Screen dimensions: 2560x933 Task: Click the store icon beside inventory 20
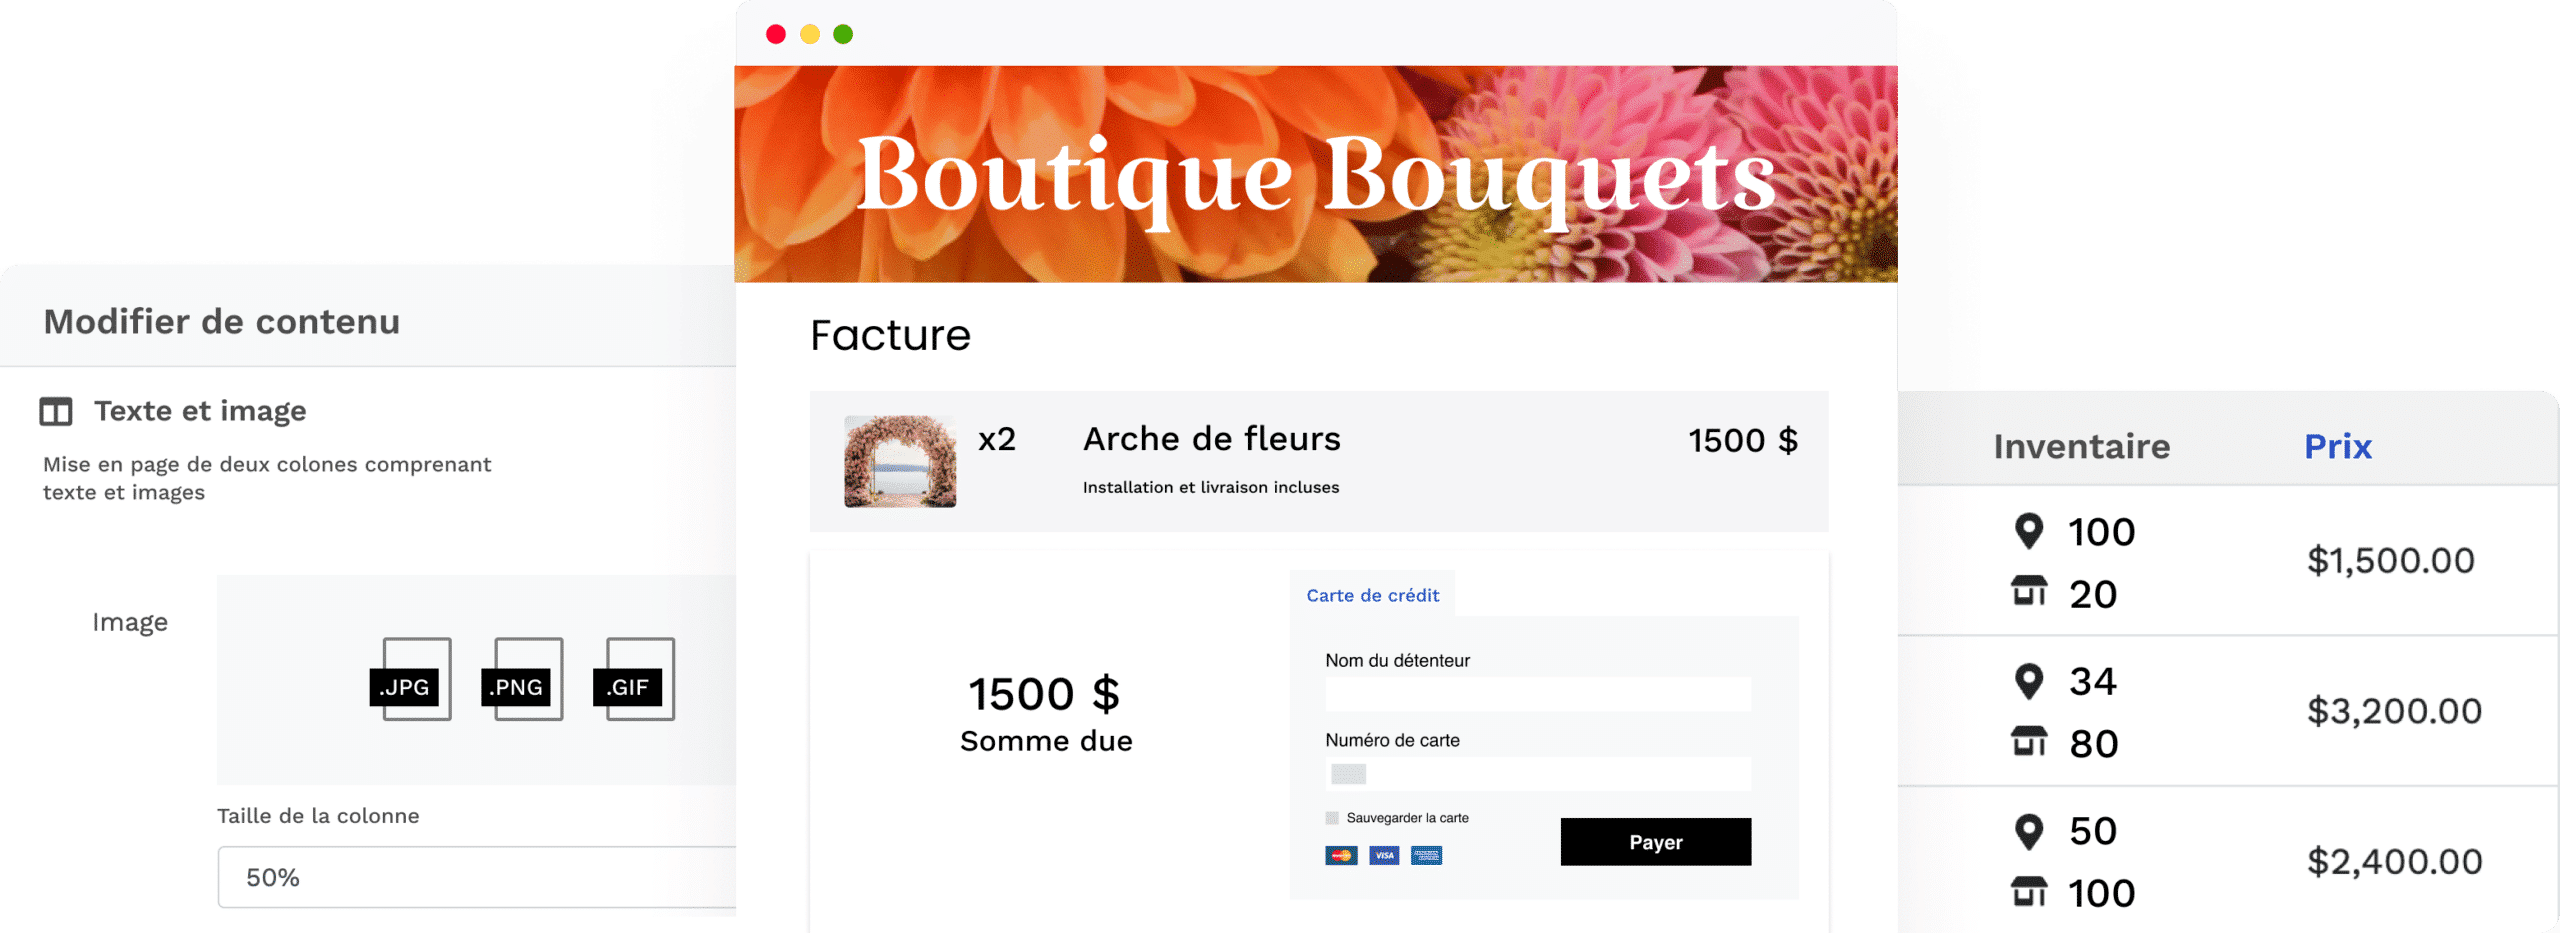(2029, 591)
